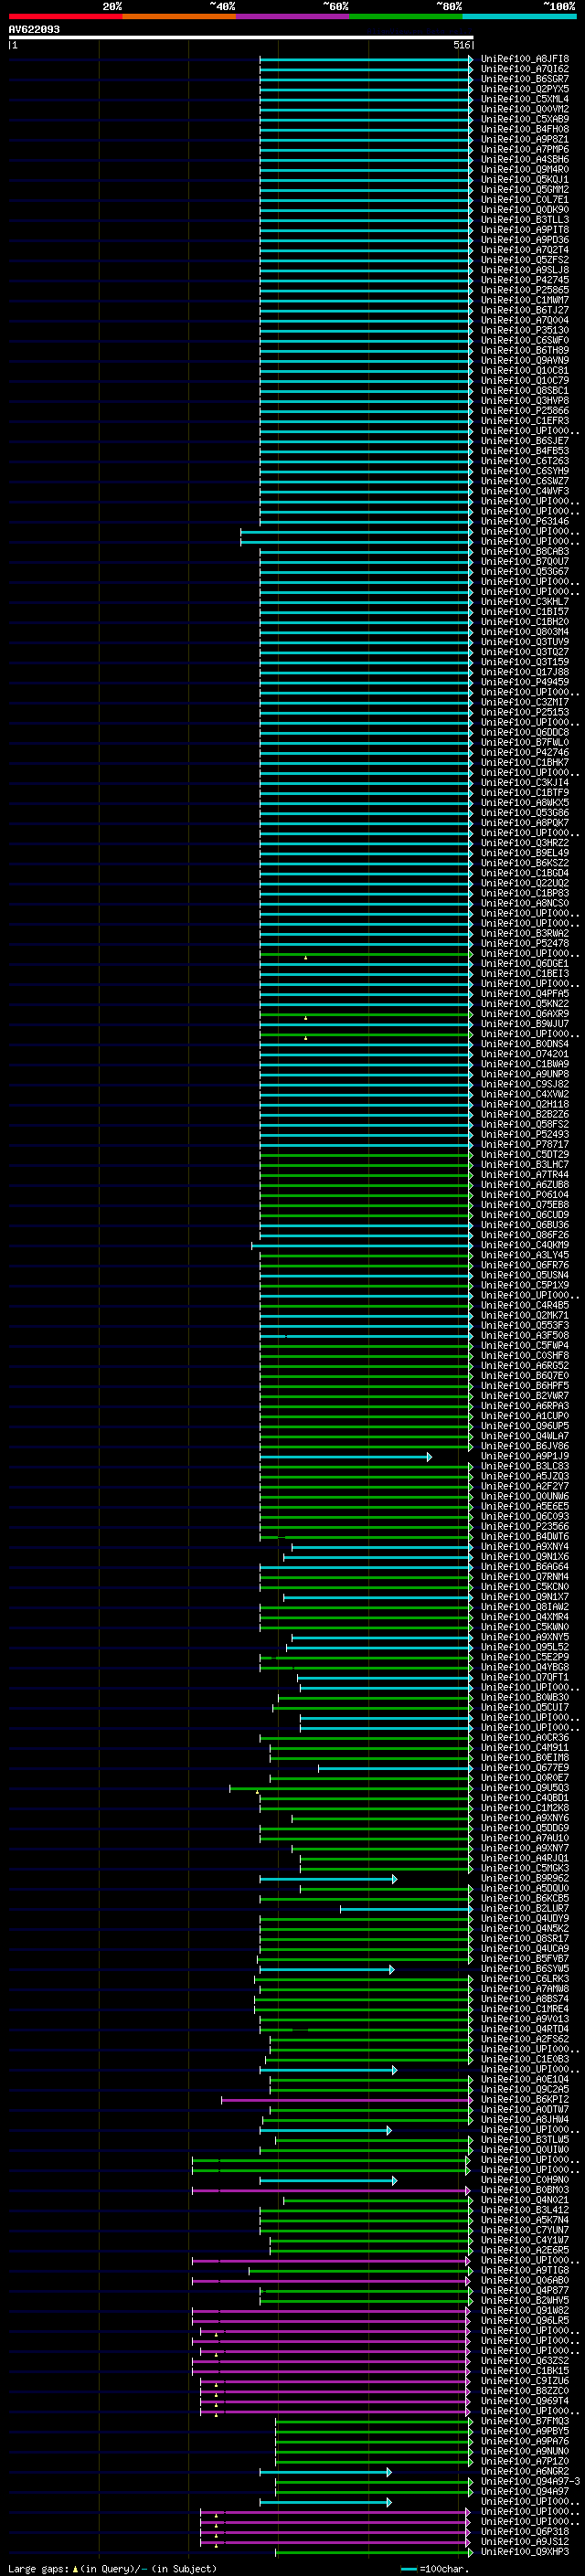The width and height of the screenshot is (585, 2576).
Task: Click the UniRef100_B6SJE7 label
Action: click(525, 441)
